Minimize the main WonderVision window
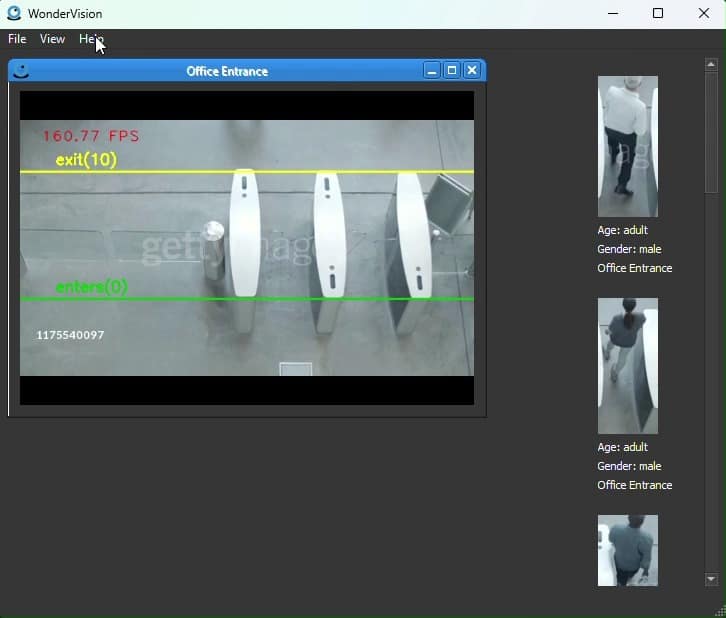Viewport: 726px width, 618px height. 612,14
